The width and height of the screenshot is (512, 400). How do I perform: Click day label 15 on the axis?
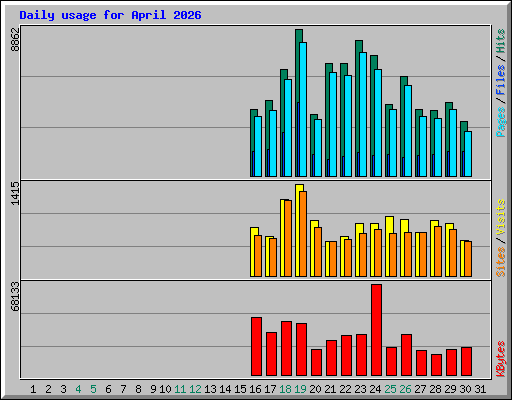tap(240, 389)
